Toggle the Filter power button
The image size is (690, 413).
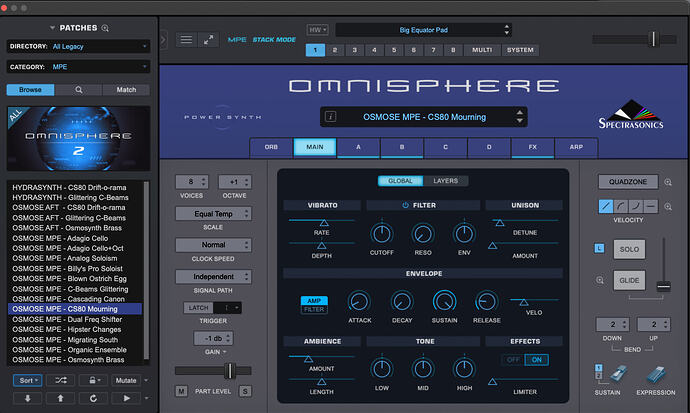[405, 205]
